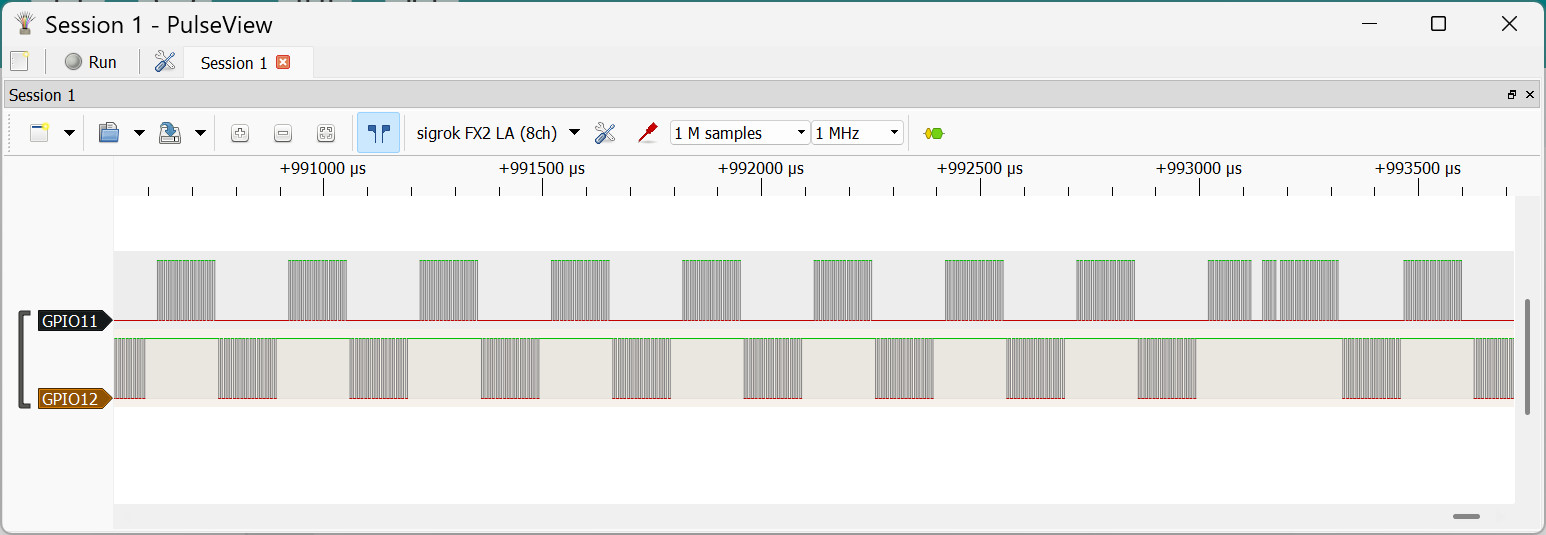This screenshot has height=535, width=1546.
Task: Open the 1 MHz sample rate dropdown
Action: click(x=858, y=133)
